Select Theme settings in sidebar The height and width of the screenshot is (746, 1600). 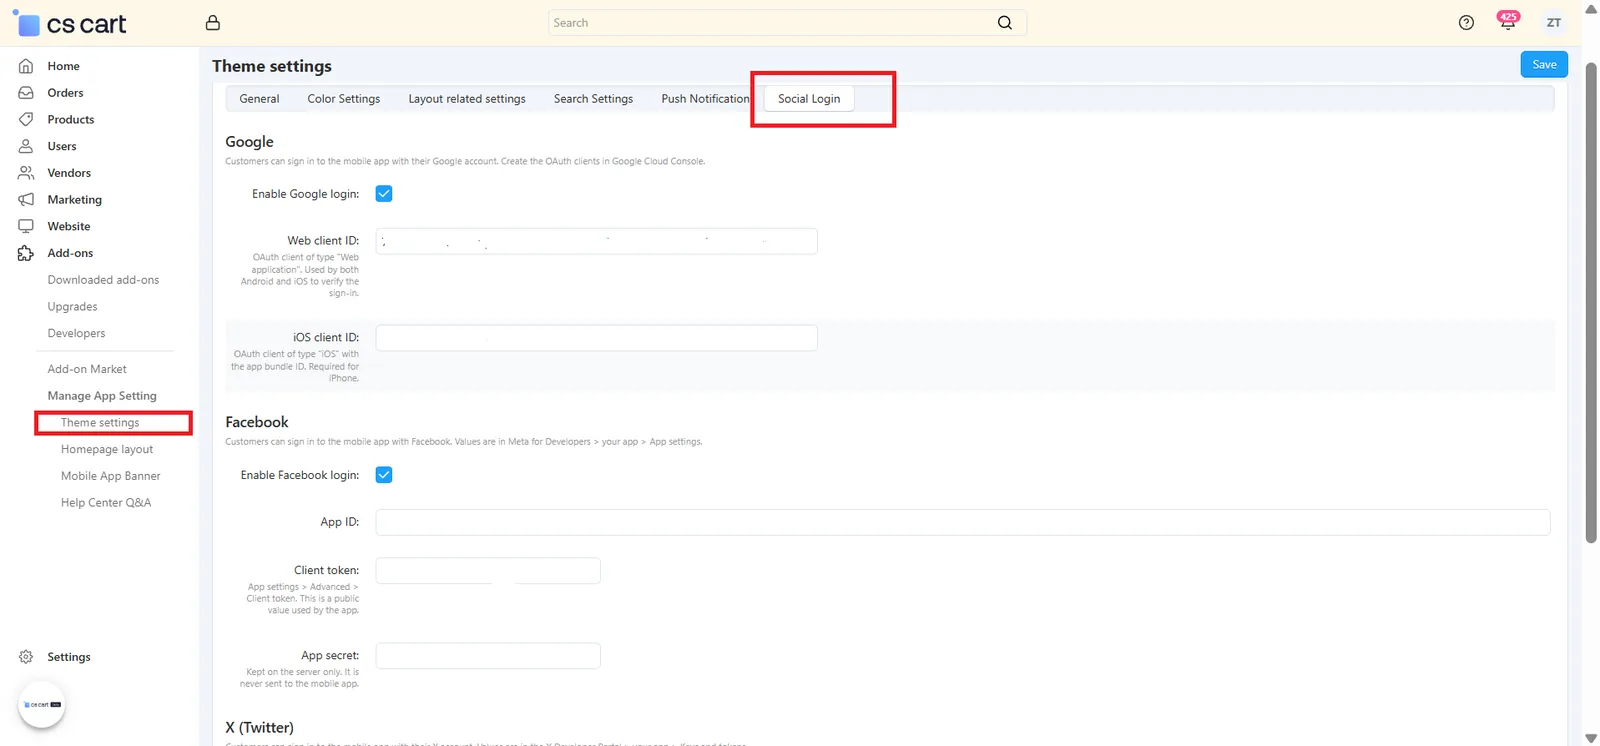pyautogui.click(x=100, y=423)
